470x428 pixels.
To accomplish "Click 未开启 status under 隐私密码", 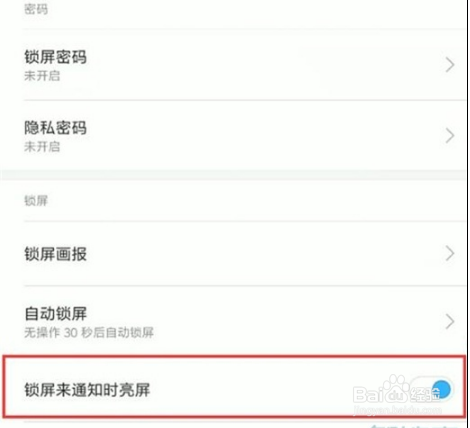I will point(42,147).
